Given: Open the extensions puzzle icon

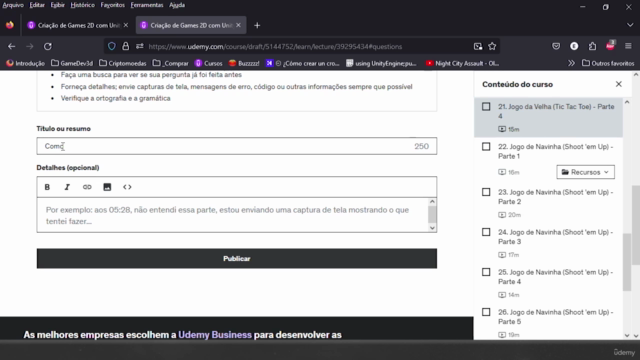Looking at the screenshot, I should point(592,47).
